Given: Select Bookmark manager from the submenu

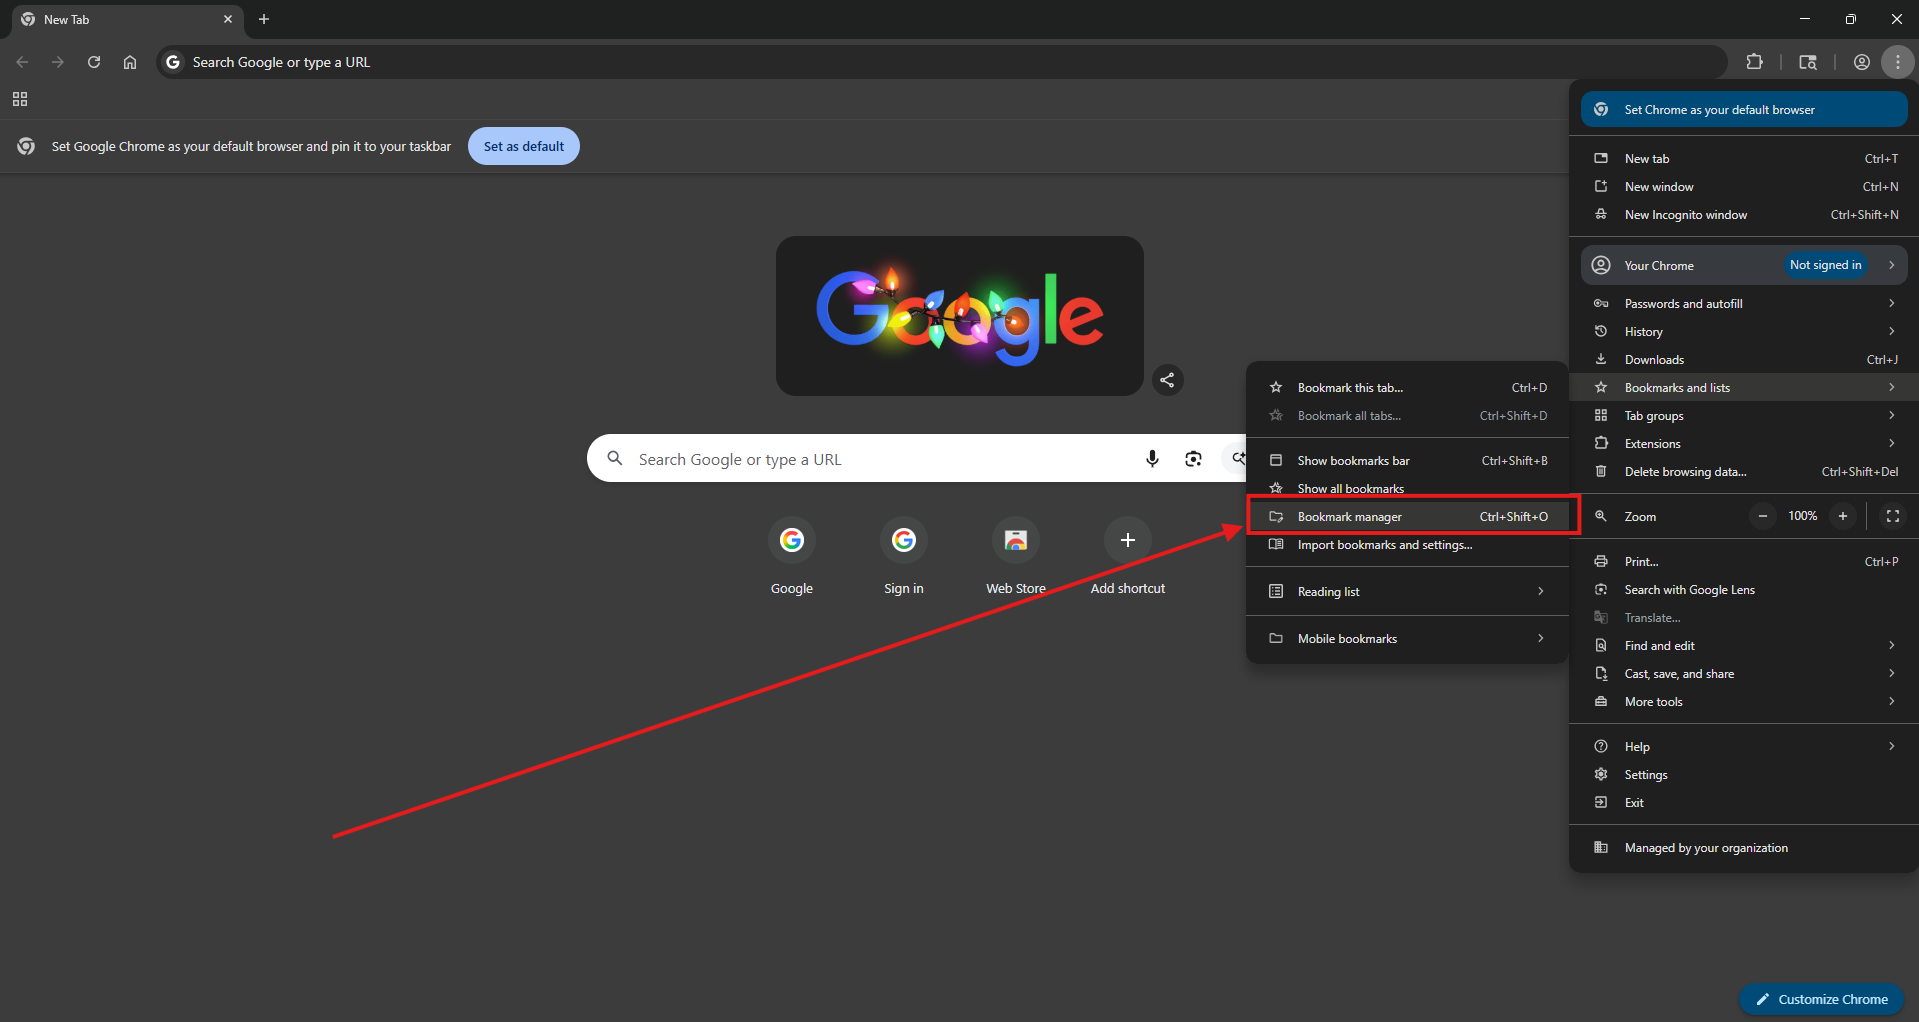Looking at the screenshot, I should point(1407,516).
